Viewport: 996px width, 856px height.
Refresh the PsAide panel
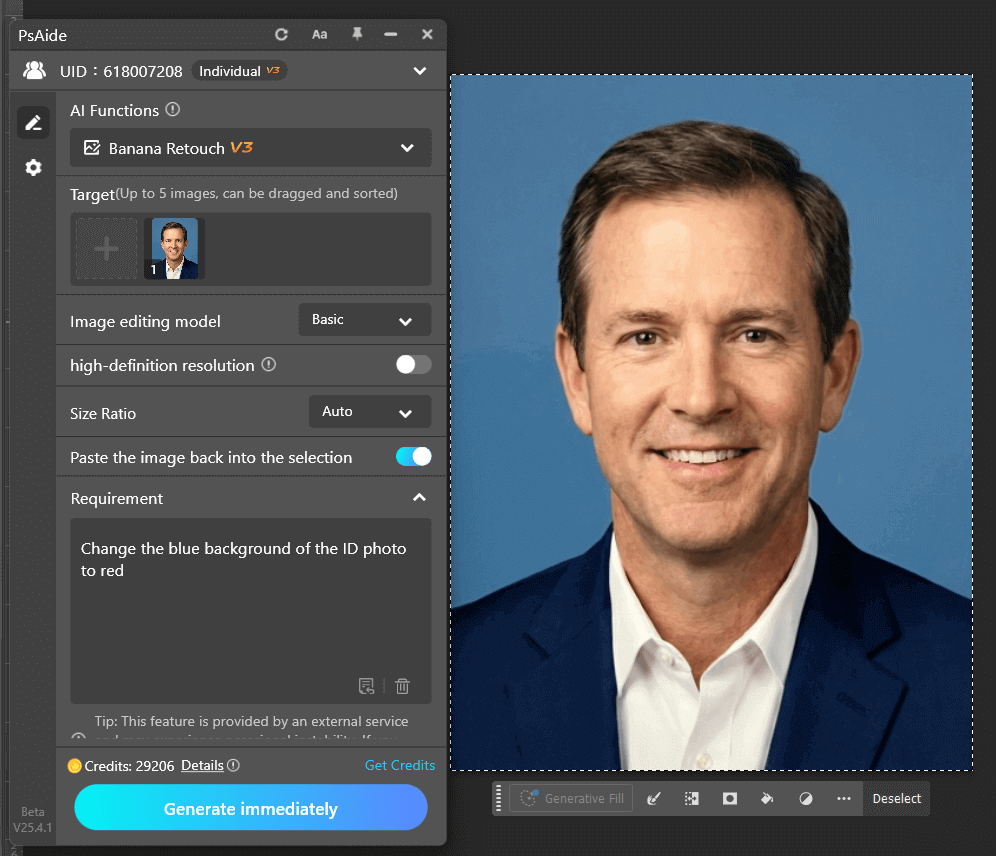(281, 34)
